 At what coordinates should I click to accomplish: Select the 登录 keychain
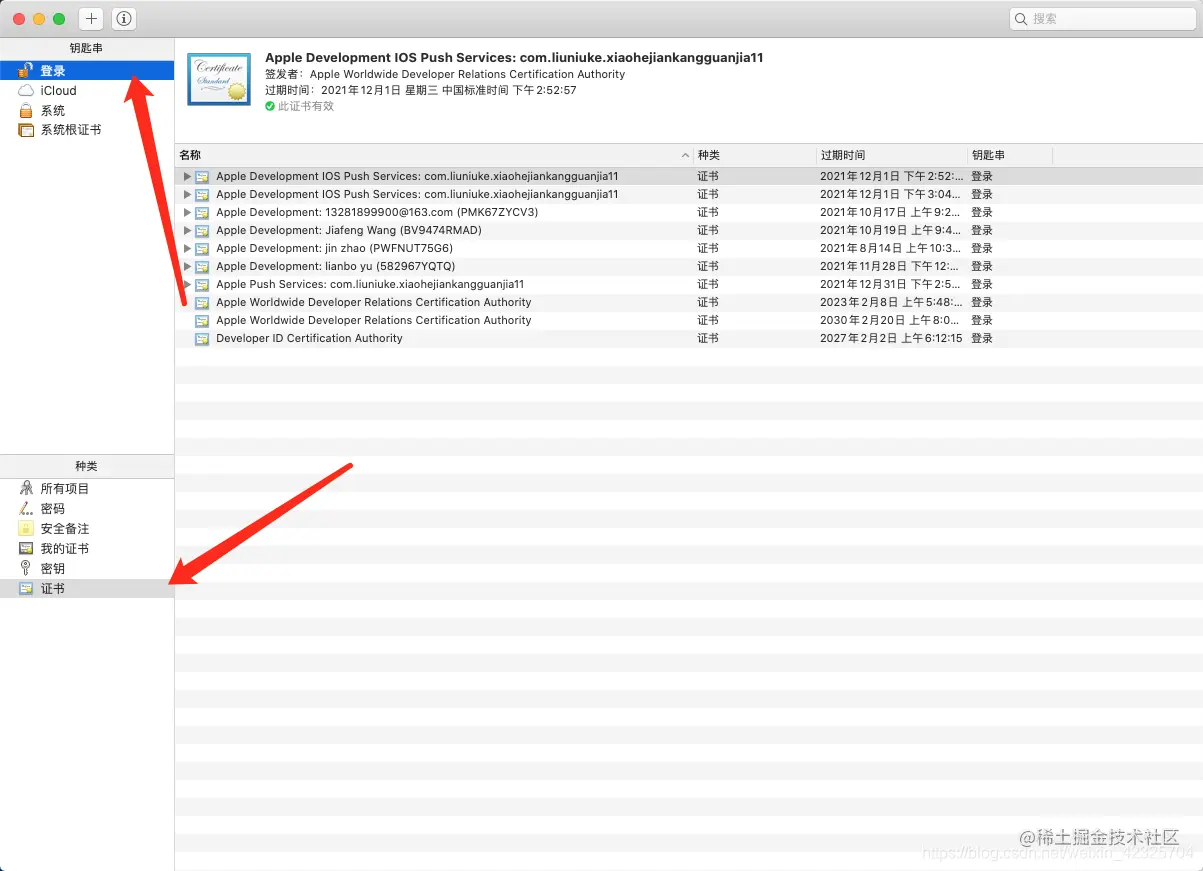click(87, 70)
